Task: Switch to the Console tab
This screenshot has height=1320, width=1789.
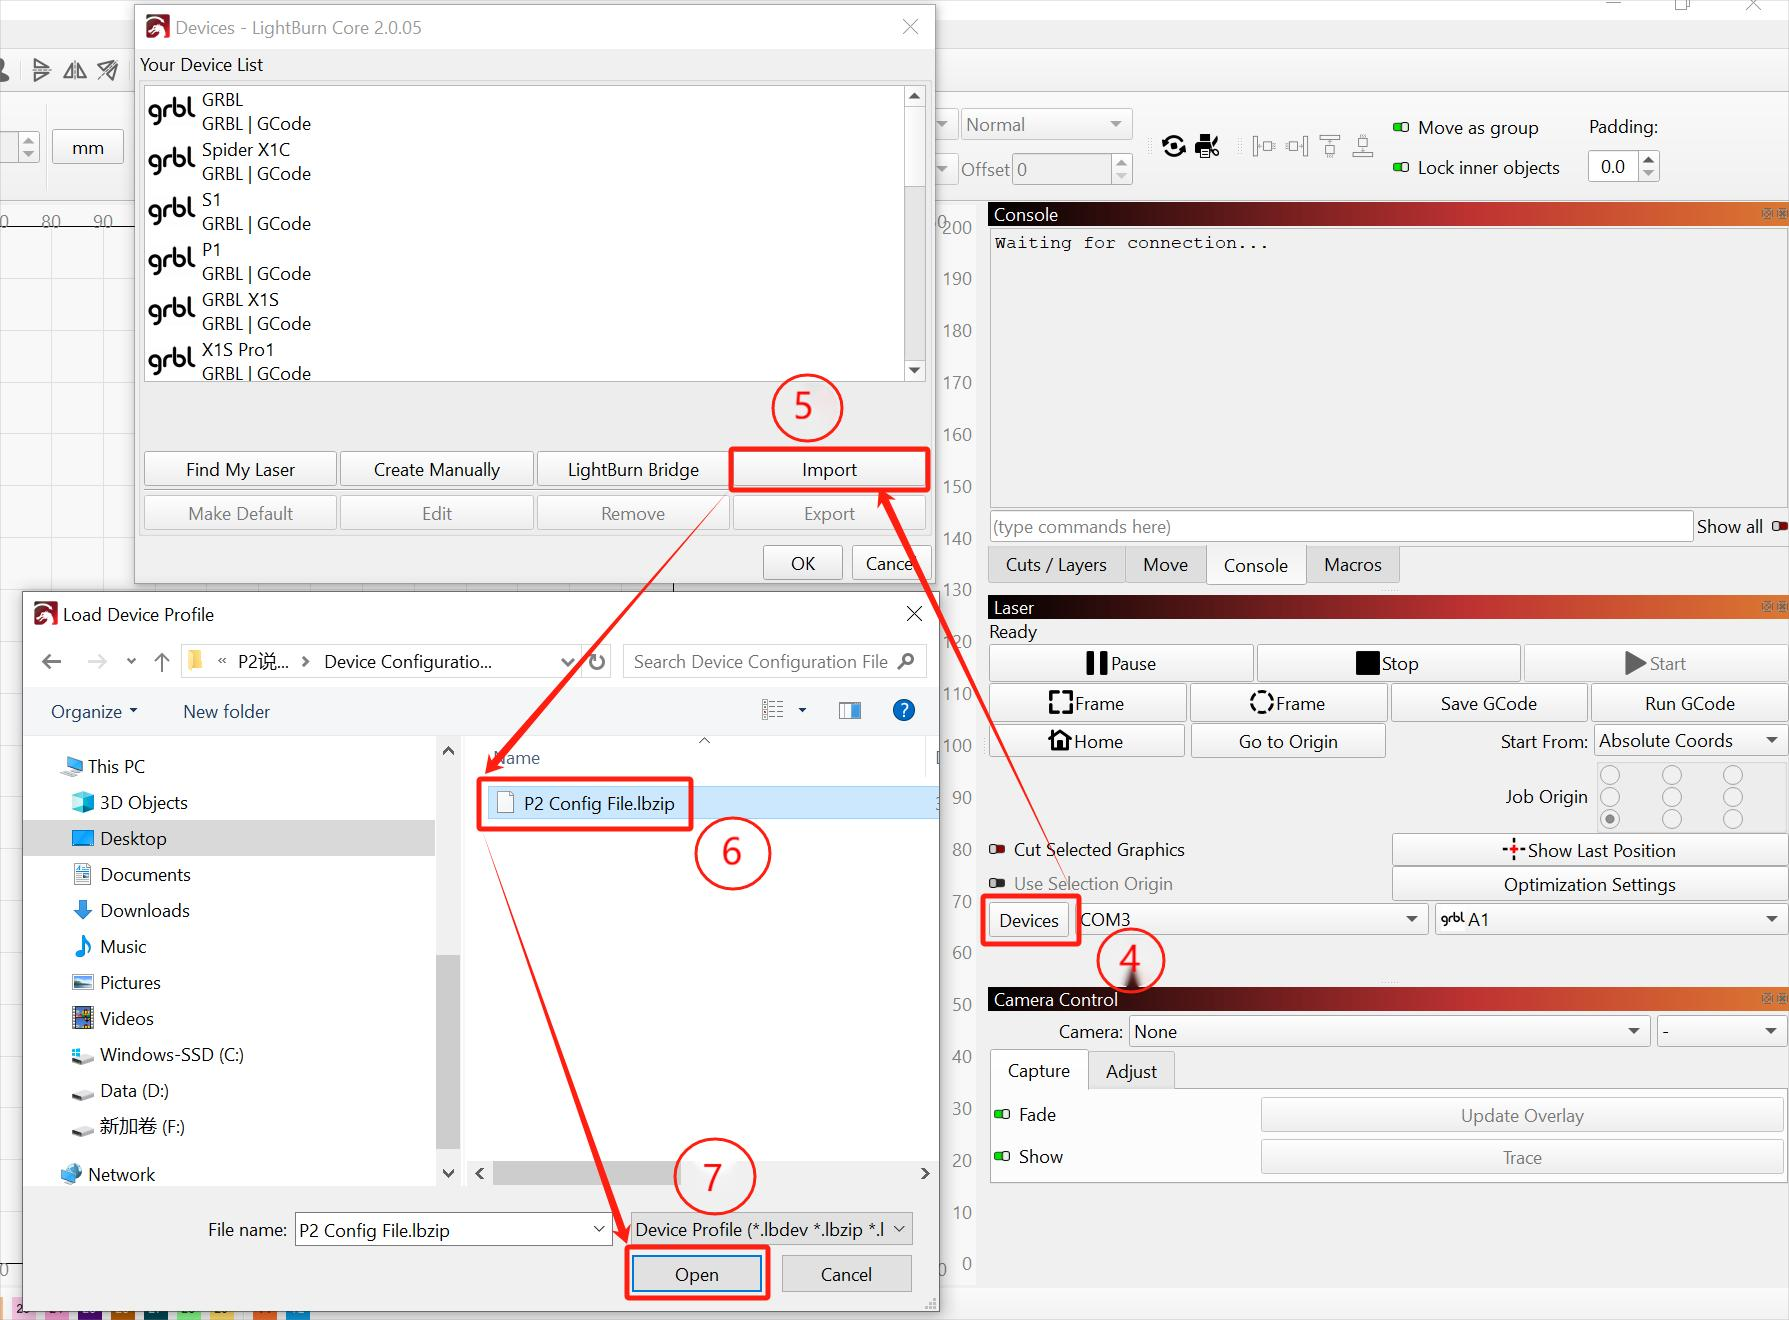Action: point(1255,565)
